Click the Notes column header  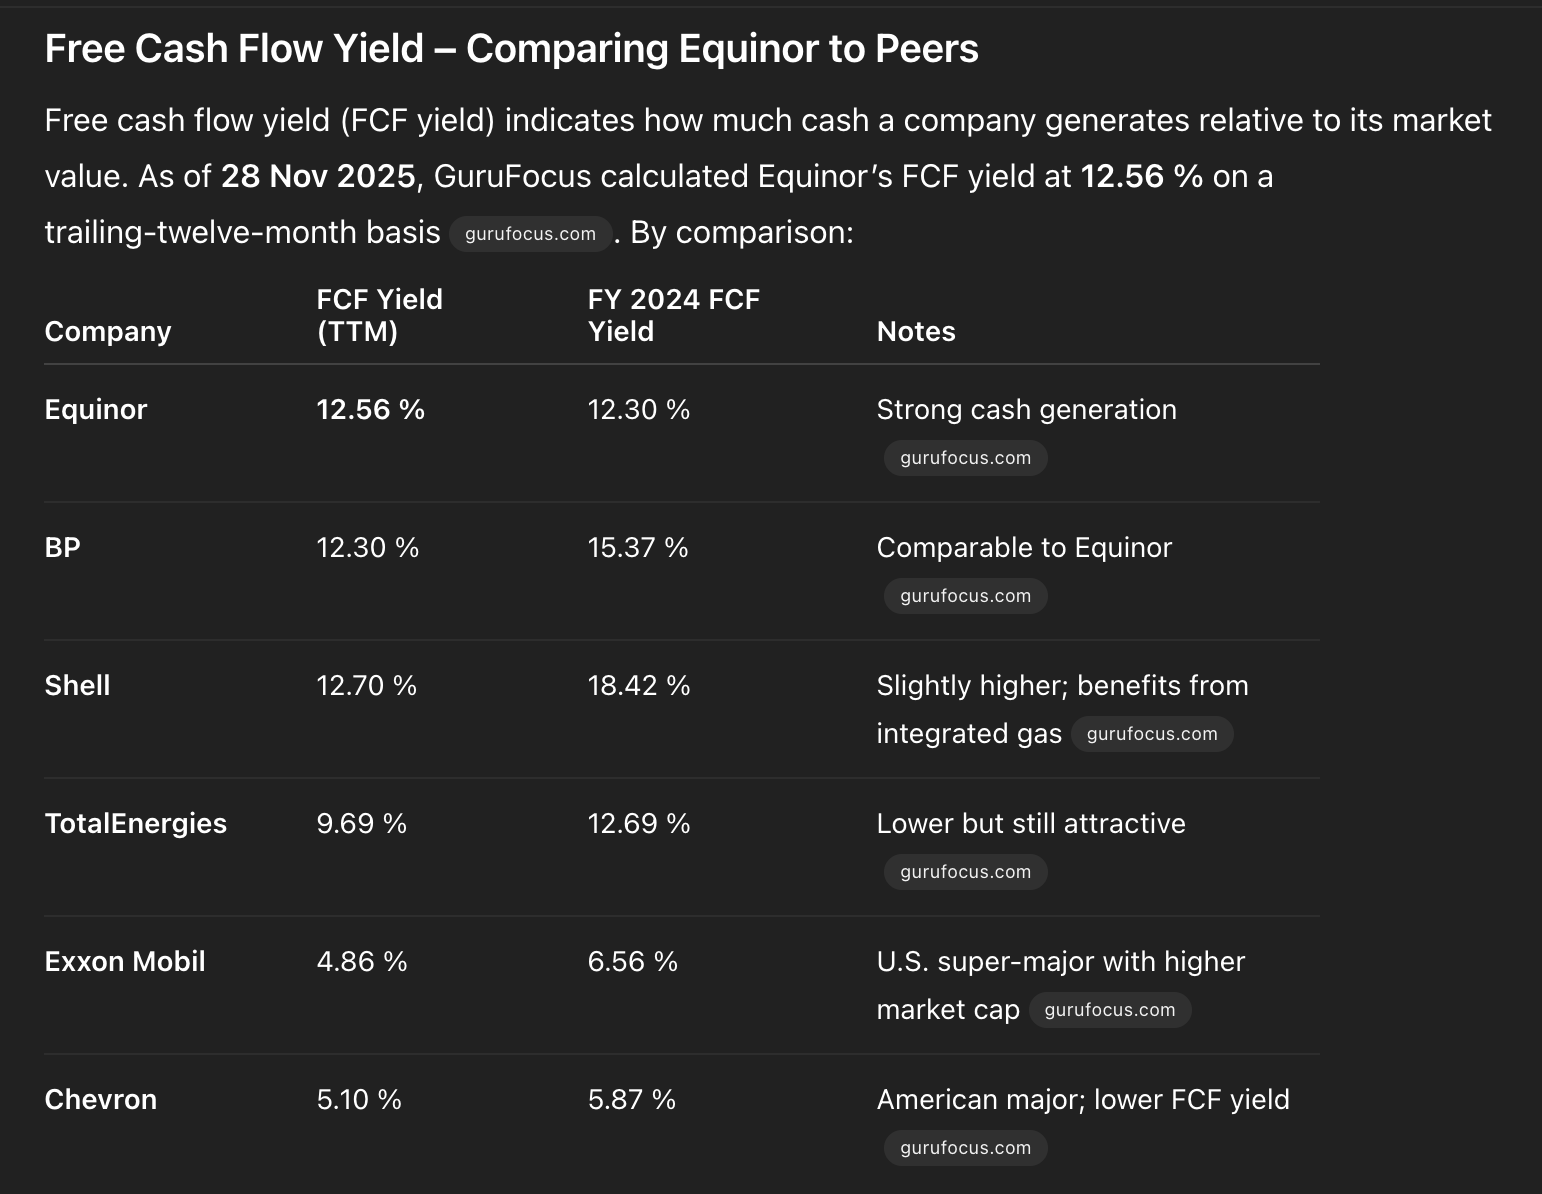click(916, 332)
